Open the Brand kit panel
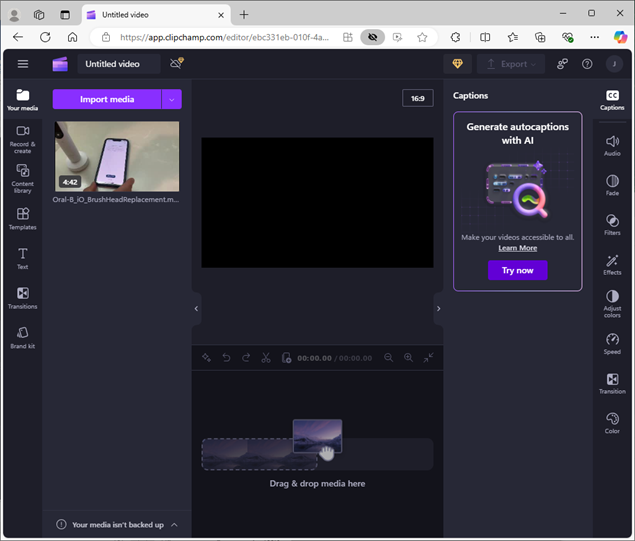 (x=23, y=338)
